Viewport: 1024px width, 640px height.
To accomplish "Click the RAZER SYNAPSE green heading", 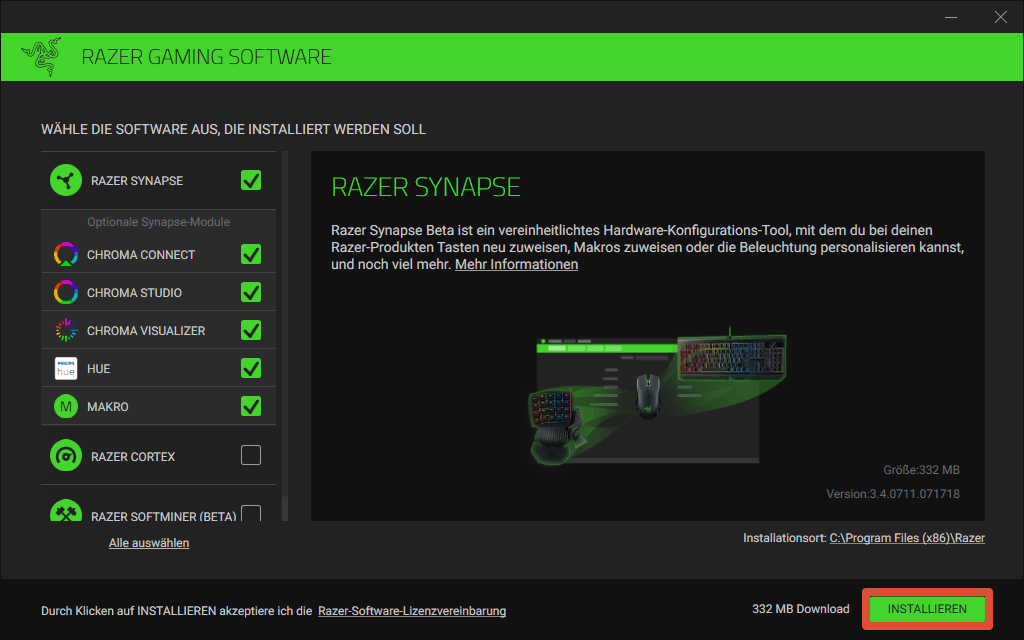I will (426, 187).
